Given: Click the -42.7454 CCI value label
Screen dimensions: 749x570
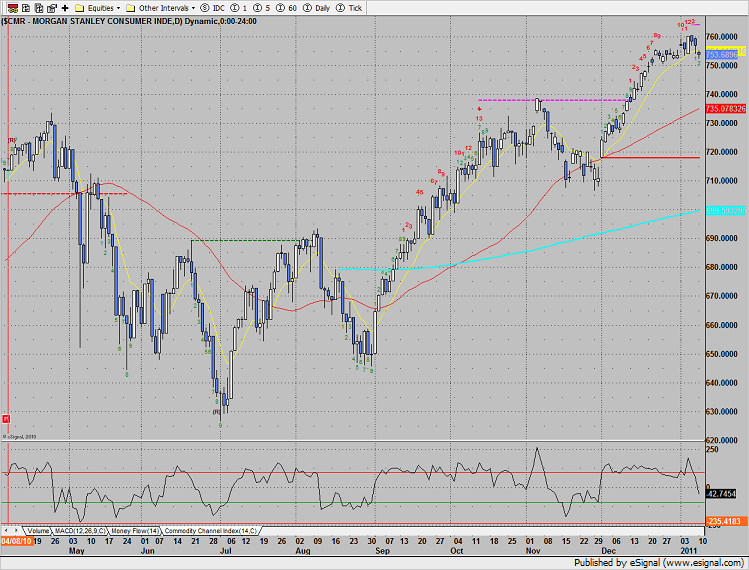Looking at the screenshot, I should [x=720, y=494].
